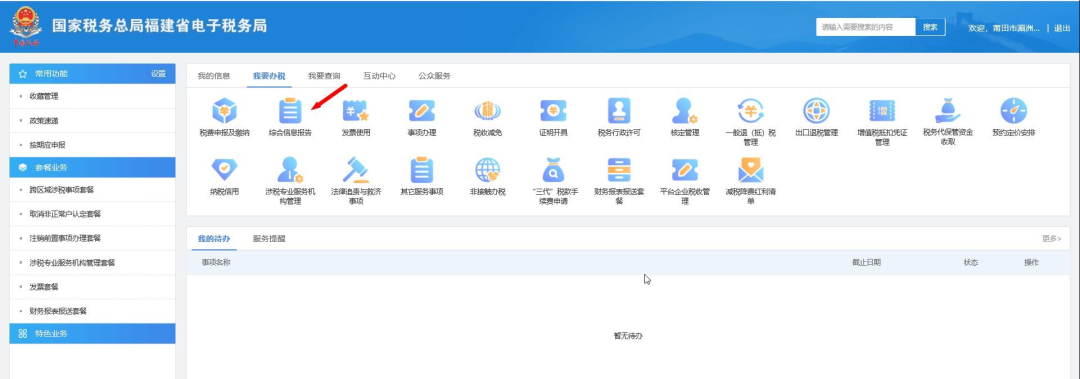
Task: Open 财务报表报送套餐 icon
Action: tap(619, 170)
